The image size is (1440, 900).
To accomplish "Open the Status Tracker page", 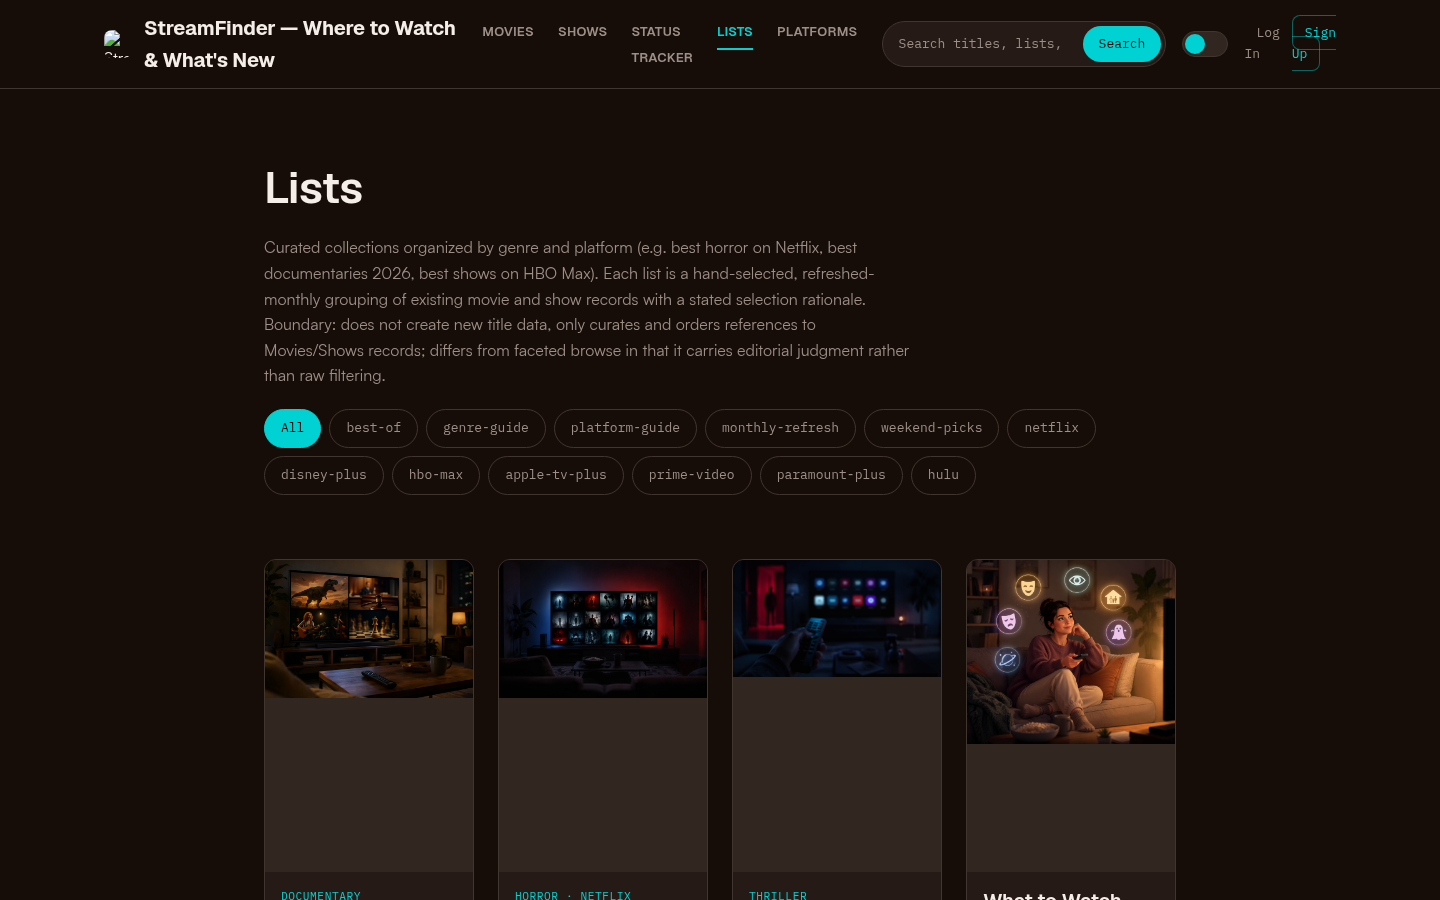I will 662,44.
